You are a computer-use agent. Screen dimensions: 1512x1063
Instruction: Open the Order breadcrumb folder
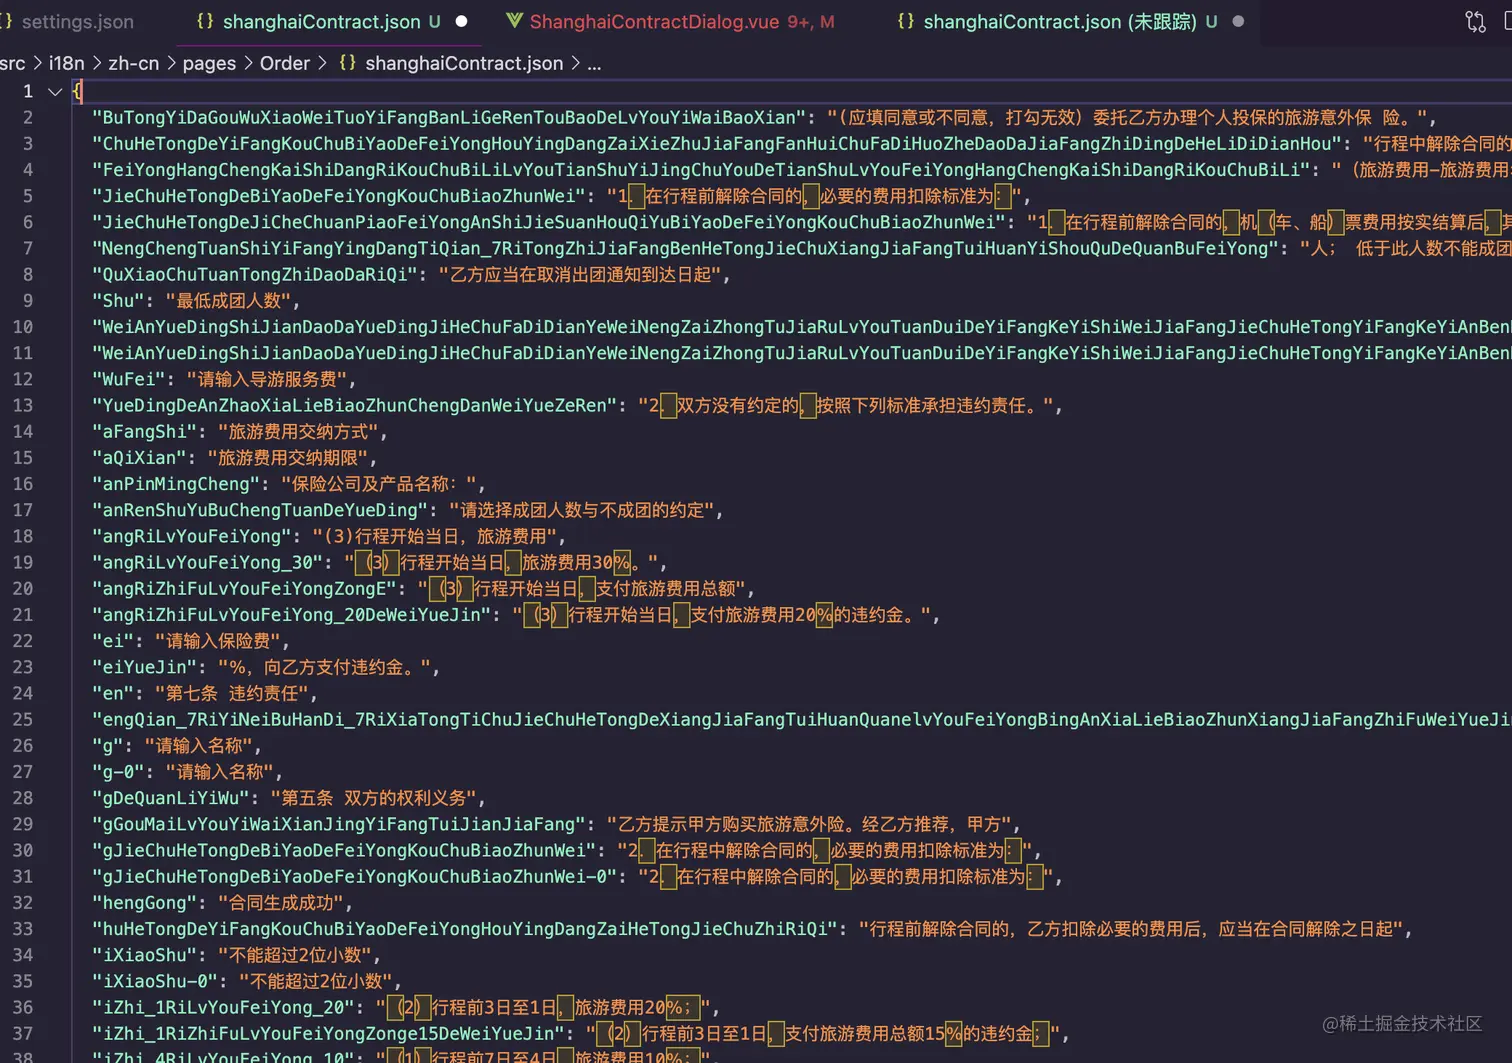[x=285, y=63]
